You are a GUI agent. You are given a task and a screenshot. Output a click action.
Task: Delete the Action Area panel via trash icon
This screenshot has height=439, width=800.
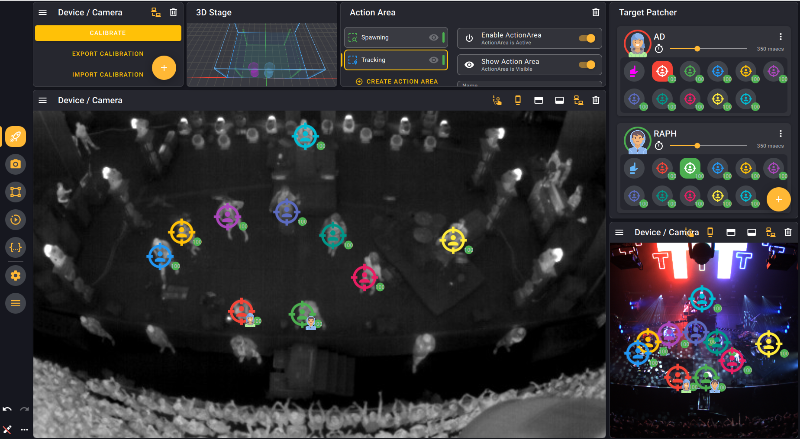596,13
